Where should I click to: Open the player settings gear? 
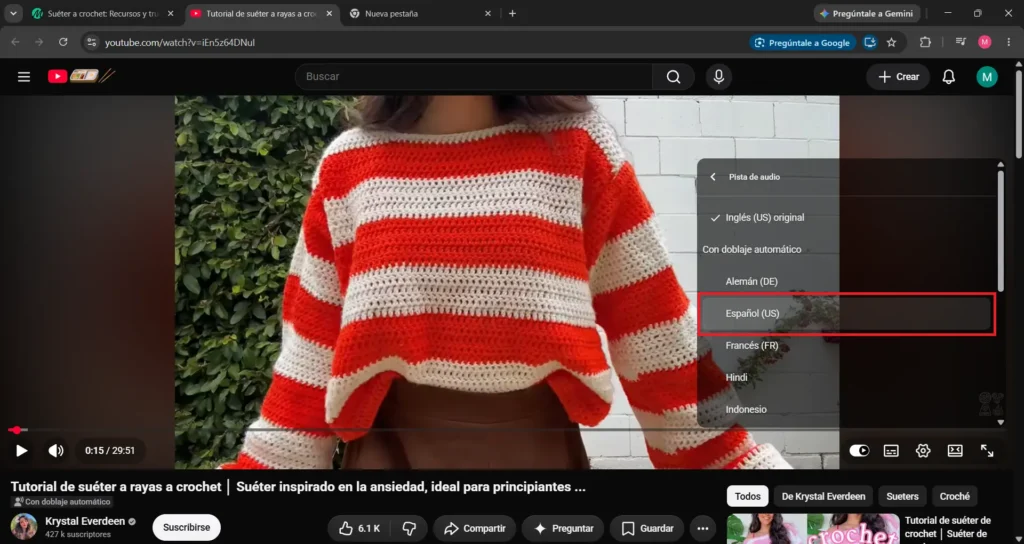(923, 451)
